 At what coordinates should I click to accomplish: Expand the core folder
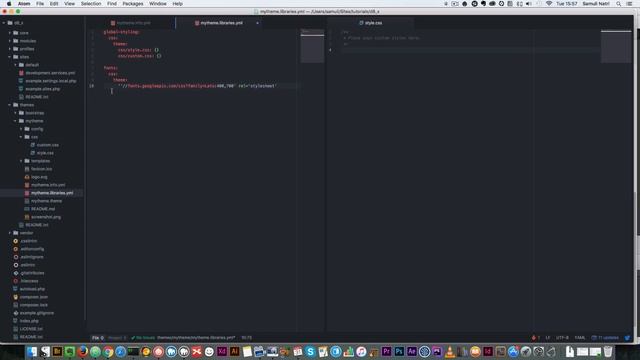[x=24, y=33]
